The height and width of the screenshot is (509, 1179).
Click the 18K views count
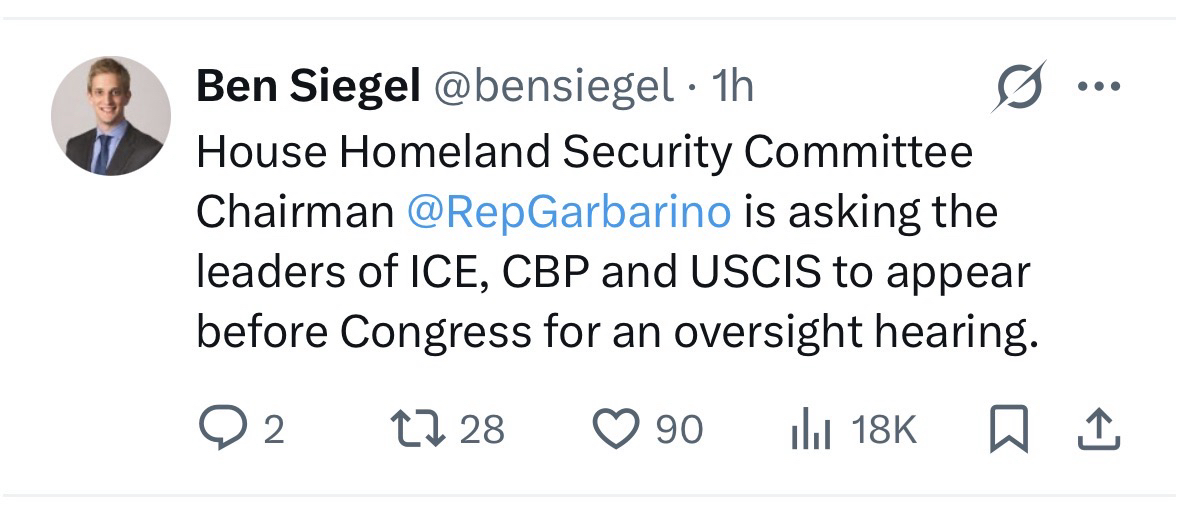point(884,430)
